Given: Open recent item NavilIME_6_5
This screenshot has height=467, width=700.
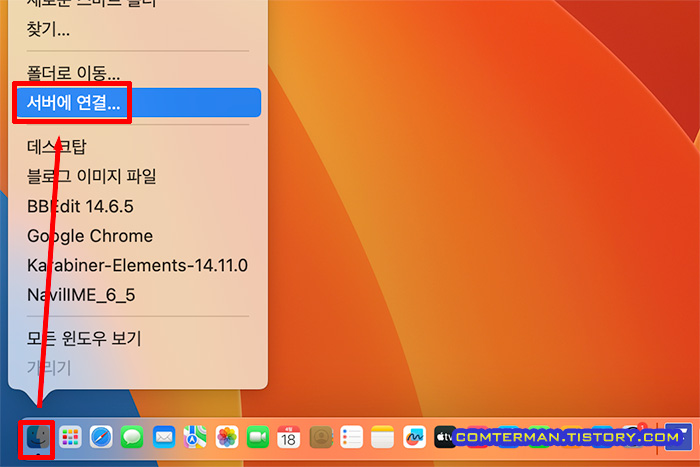Looking at the screenshot, I should tap(138, 295).
